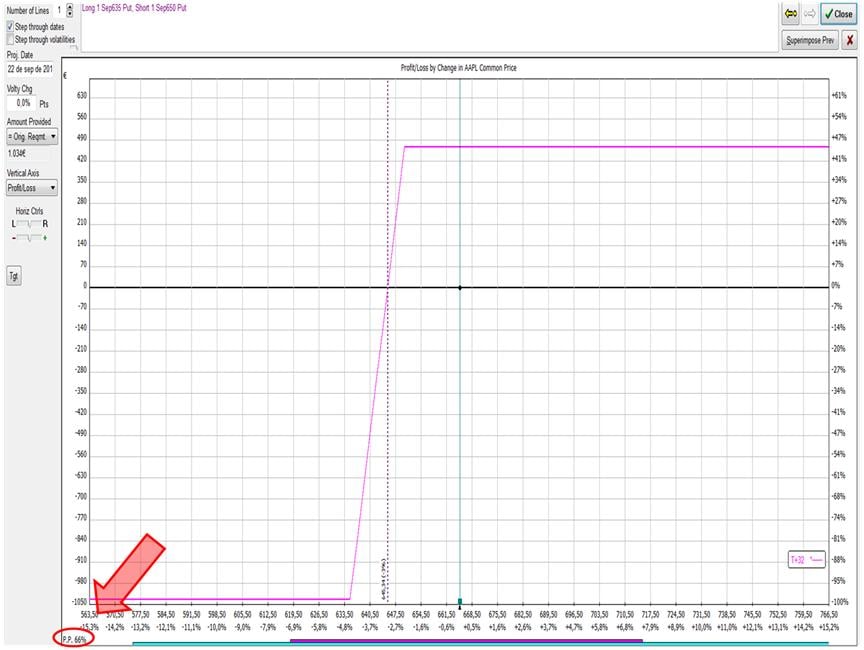Viewport: 864px width, 650px height.
Task: Click the Number of Lines value field
Action: click(x=59, y=10)
